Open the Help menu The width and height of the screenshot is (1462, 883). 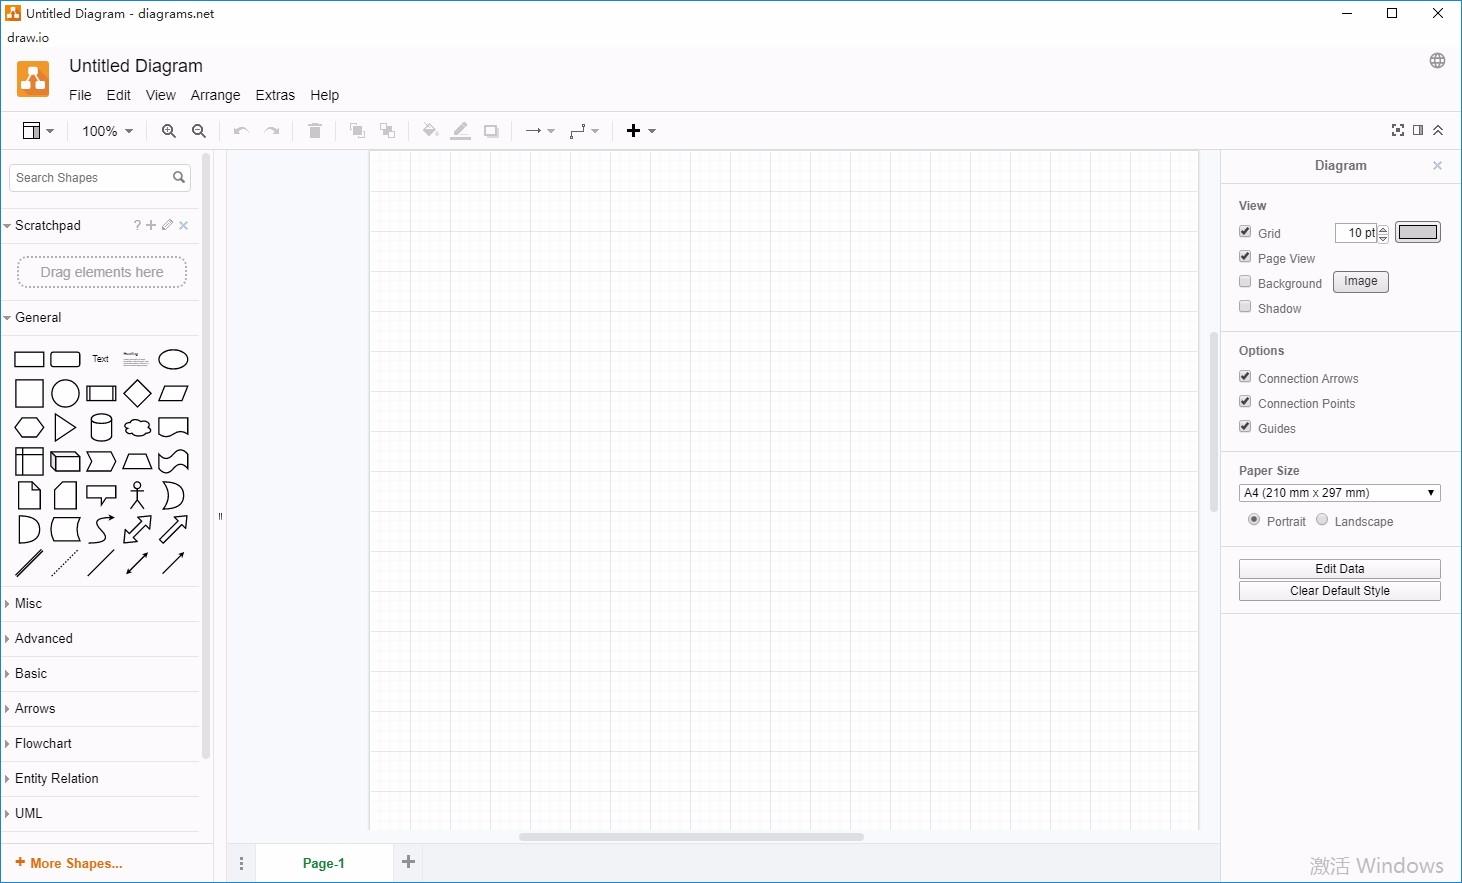pyautogui.click(x=324, y=95)
